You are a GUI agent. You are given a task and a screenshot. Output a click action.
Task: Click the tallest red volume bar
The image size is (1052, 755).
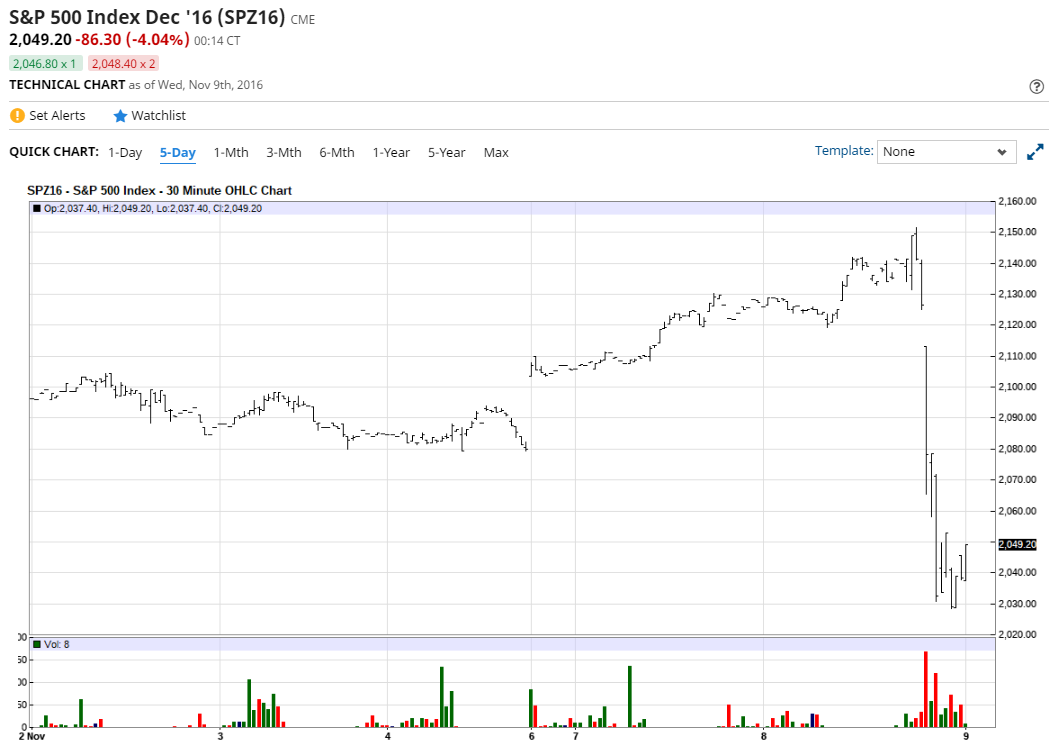926,689
